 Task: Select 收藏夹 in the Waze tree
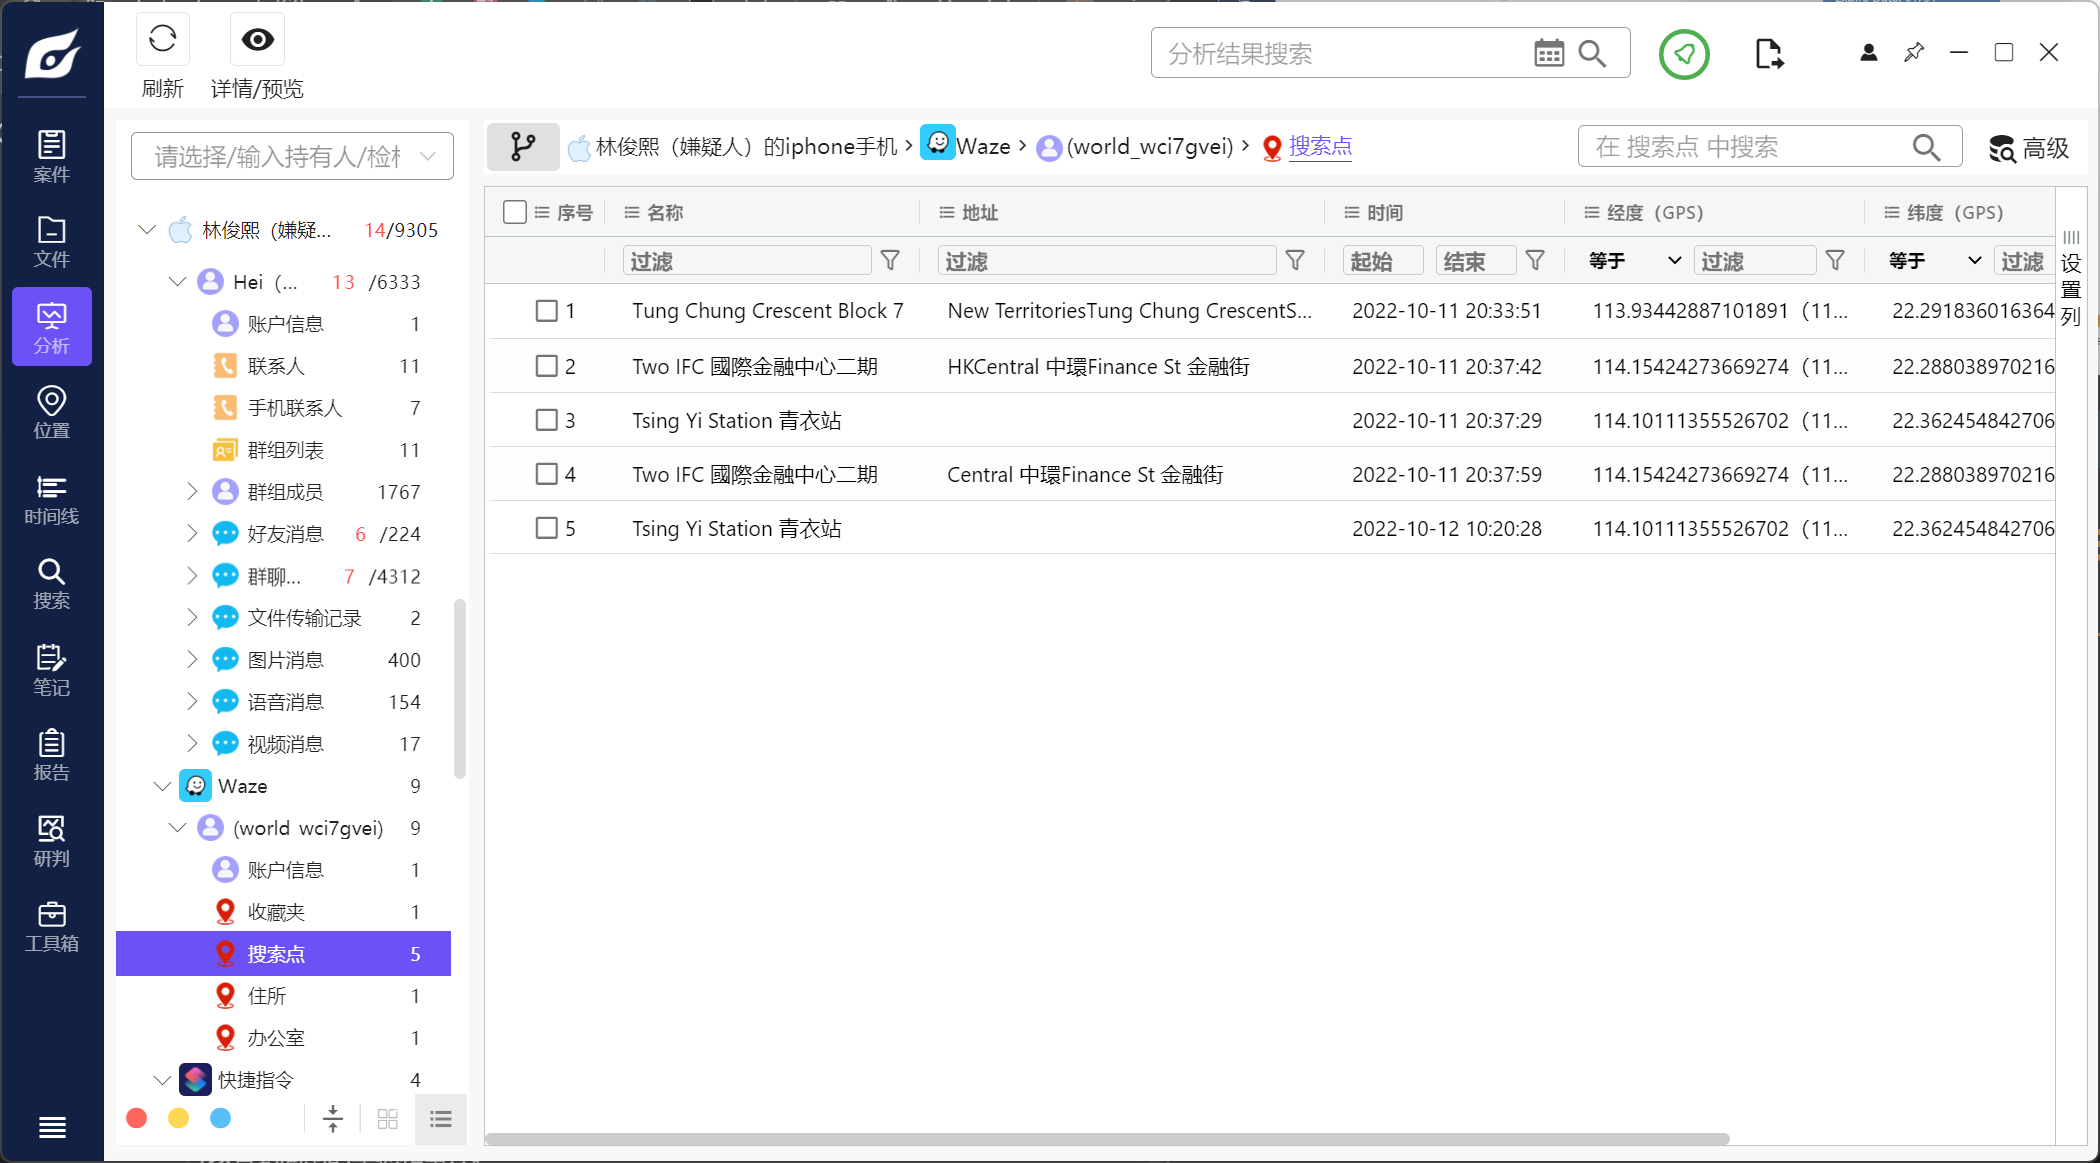276,912
